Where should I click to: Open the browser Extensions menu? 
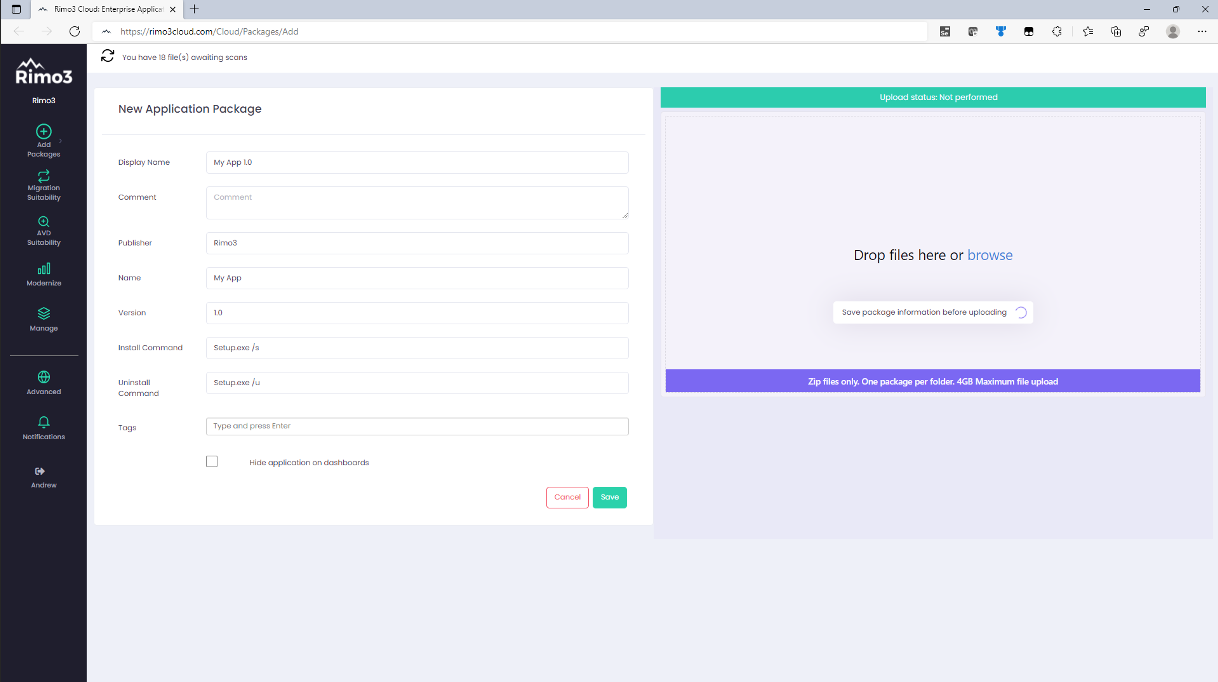click(x=1056, y=31)
